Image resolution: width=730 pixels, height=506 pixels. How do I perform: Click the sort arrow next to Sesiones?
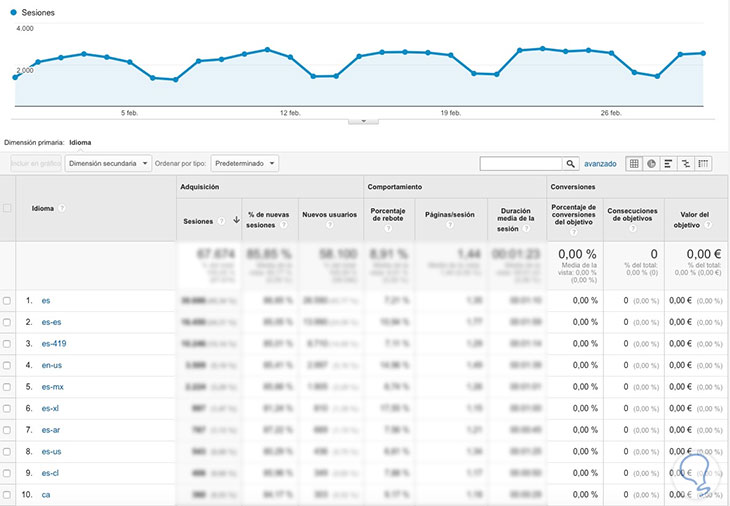(x=236, y=220)
